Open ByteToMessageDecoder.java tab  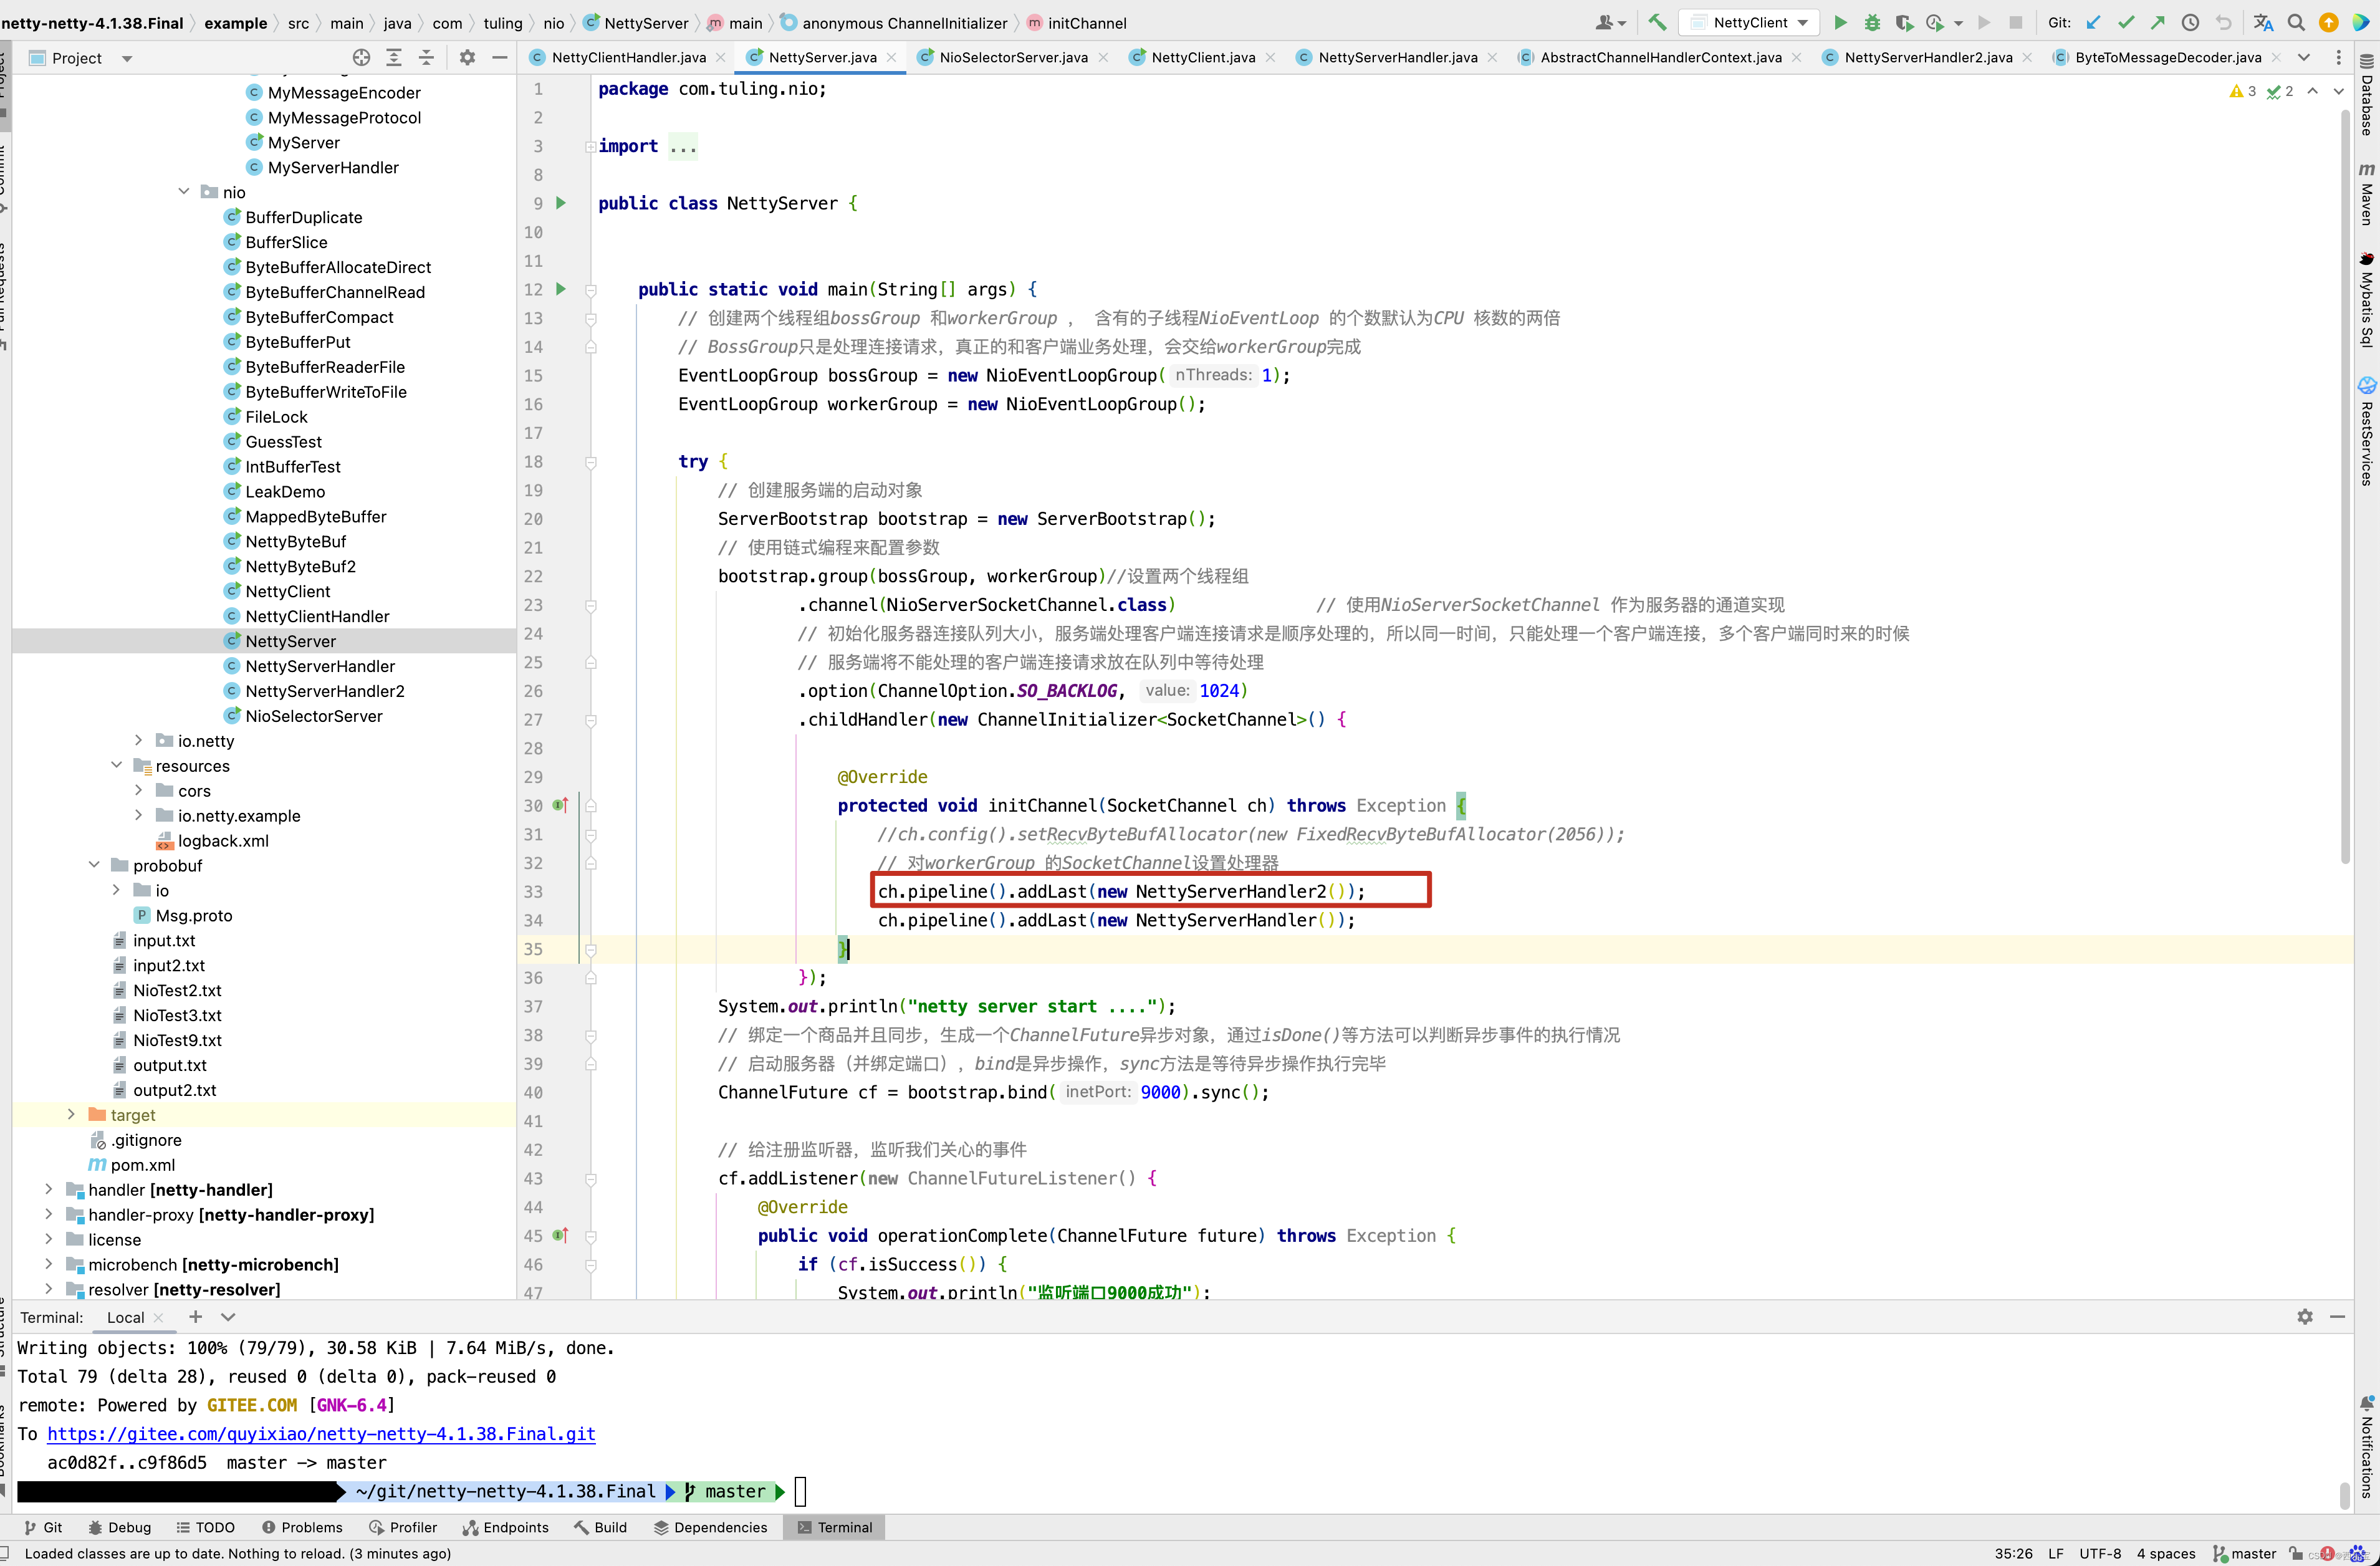[2167, 58]
